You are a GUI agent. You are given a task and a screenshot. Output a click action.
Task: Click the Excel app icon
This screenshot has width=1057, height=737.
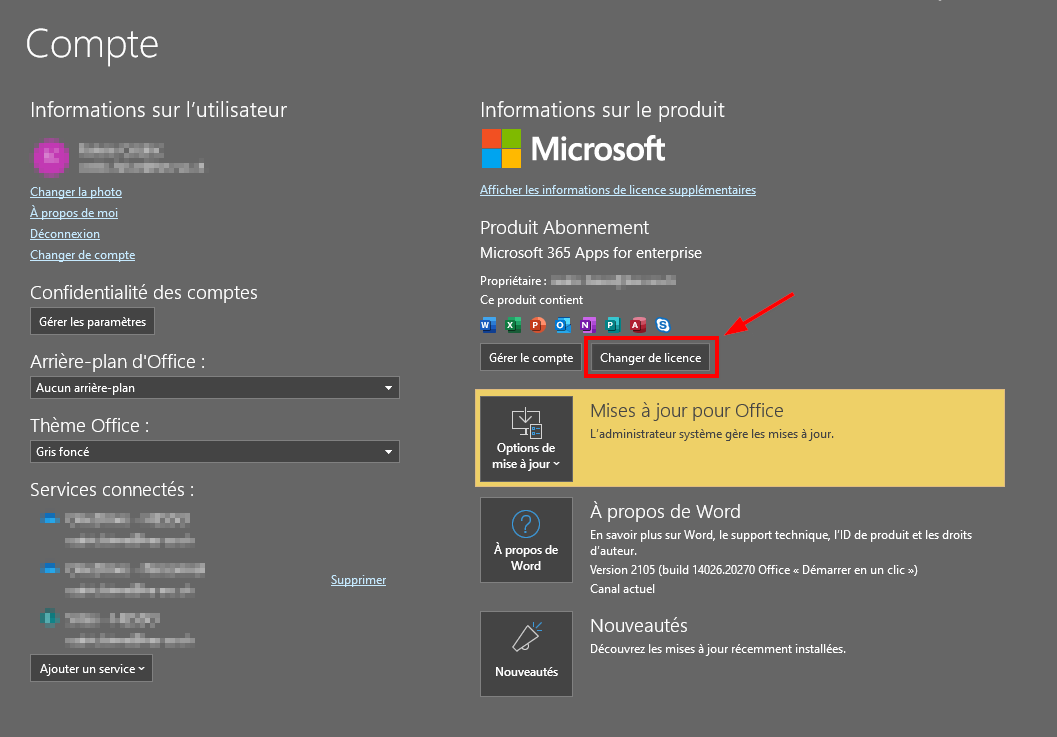click(x=513, y=325)
